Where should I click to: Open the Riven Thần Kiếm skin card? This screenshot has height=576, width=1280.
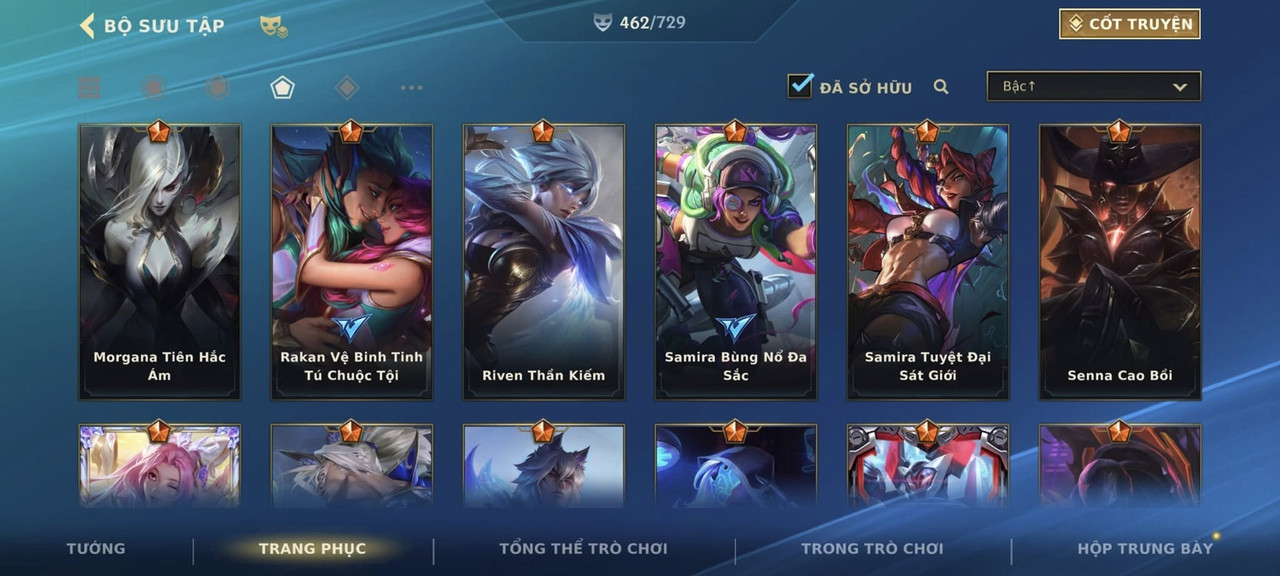544,262
